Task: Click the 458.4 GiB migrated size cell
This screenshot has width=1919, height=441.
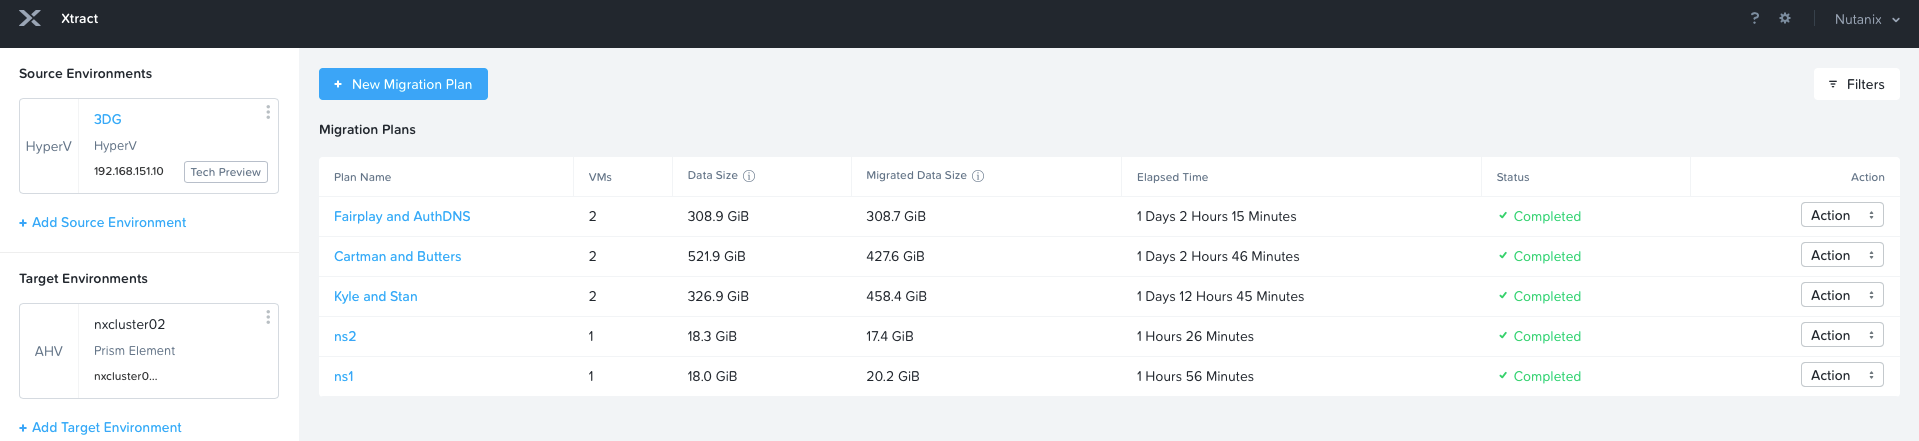Action: tap(896, 296)
